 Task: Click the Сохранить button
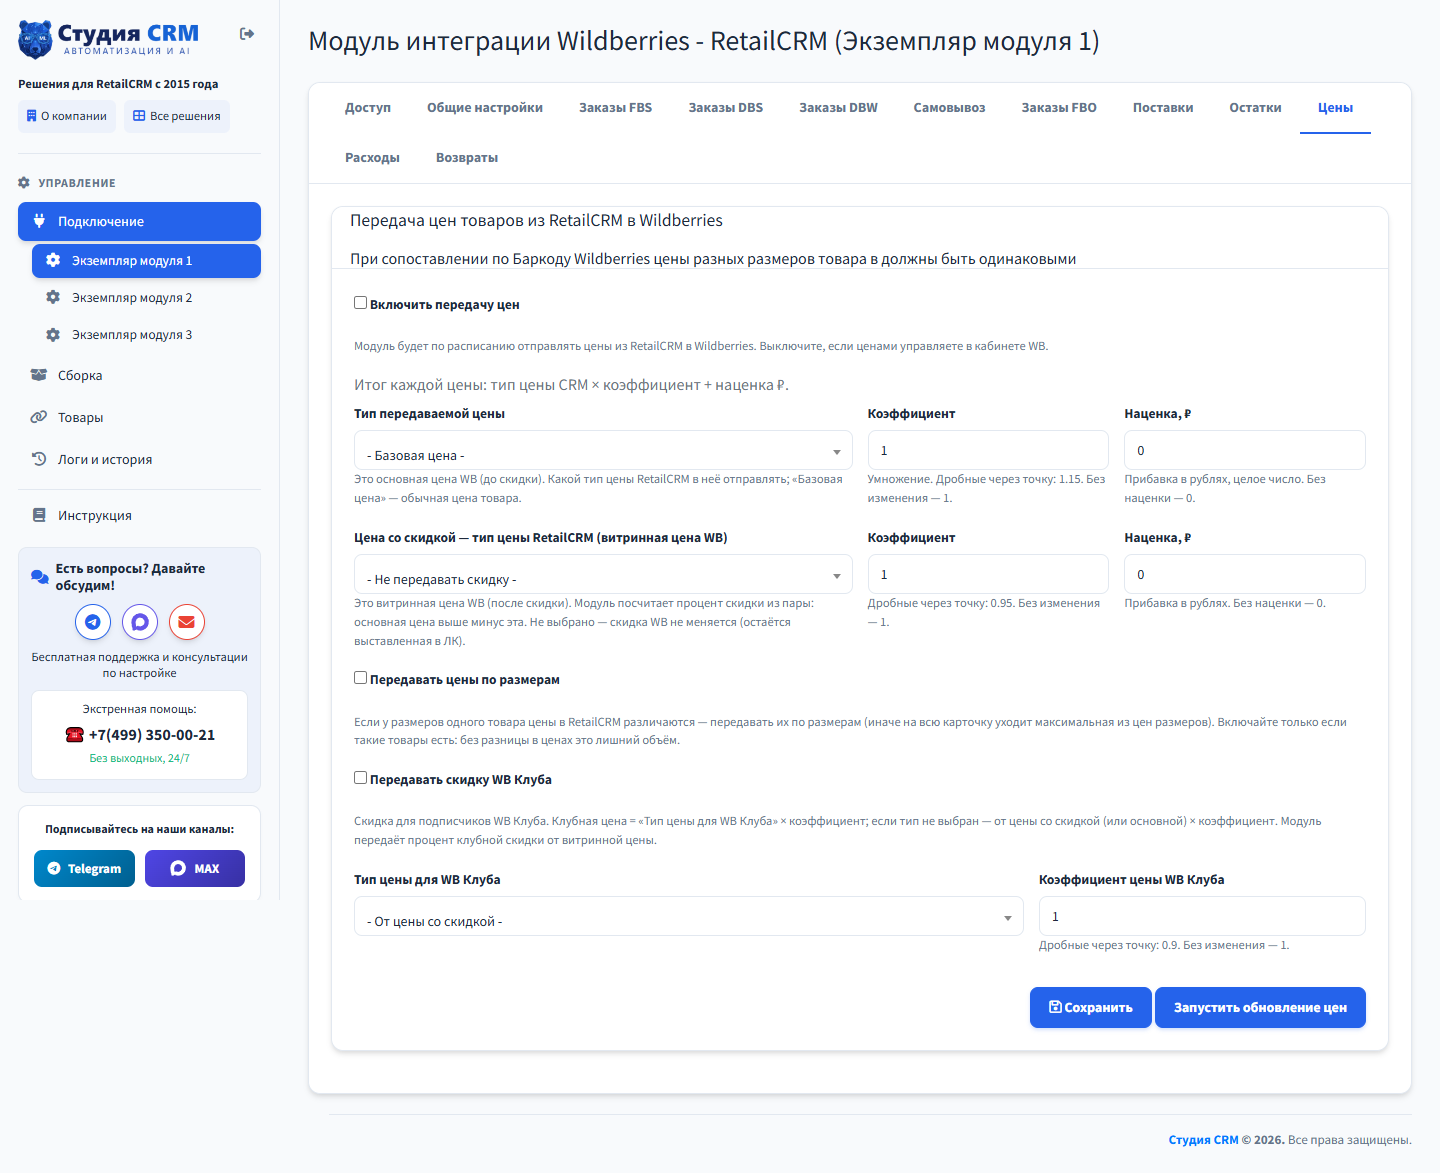[1091, 1008]
